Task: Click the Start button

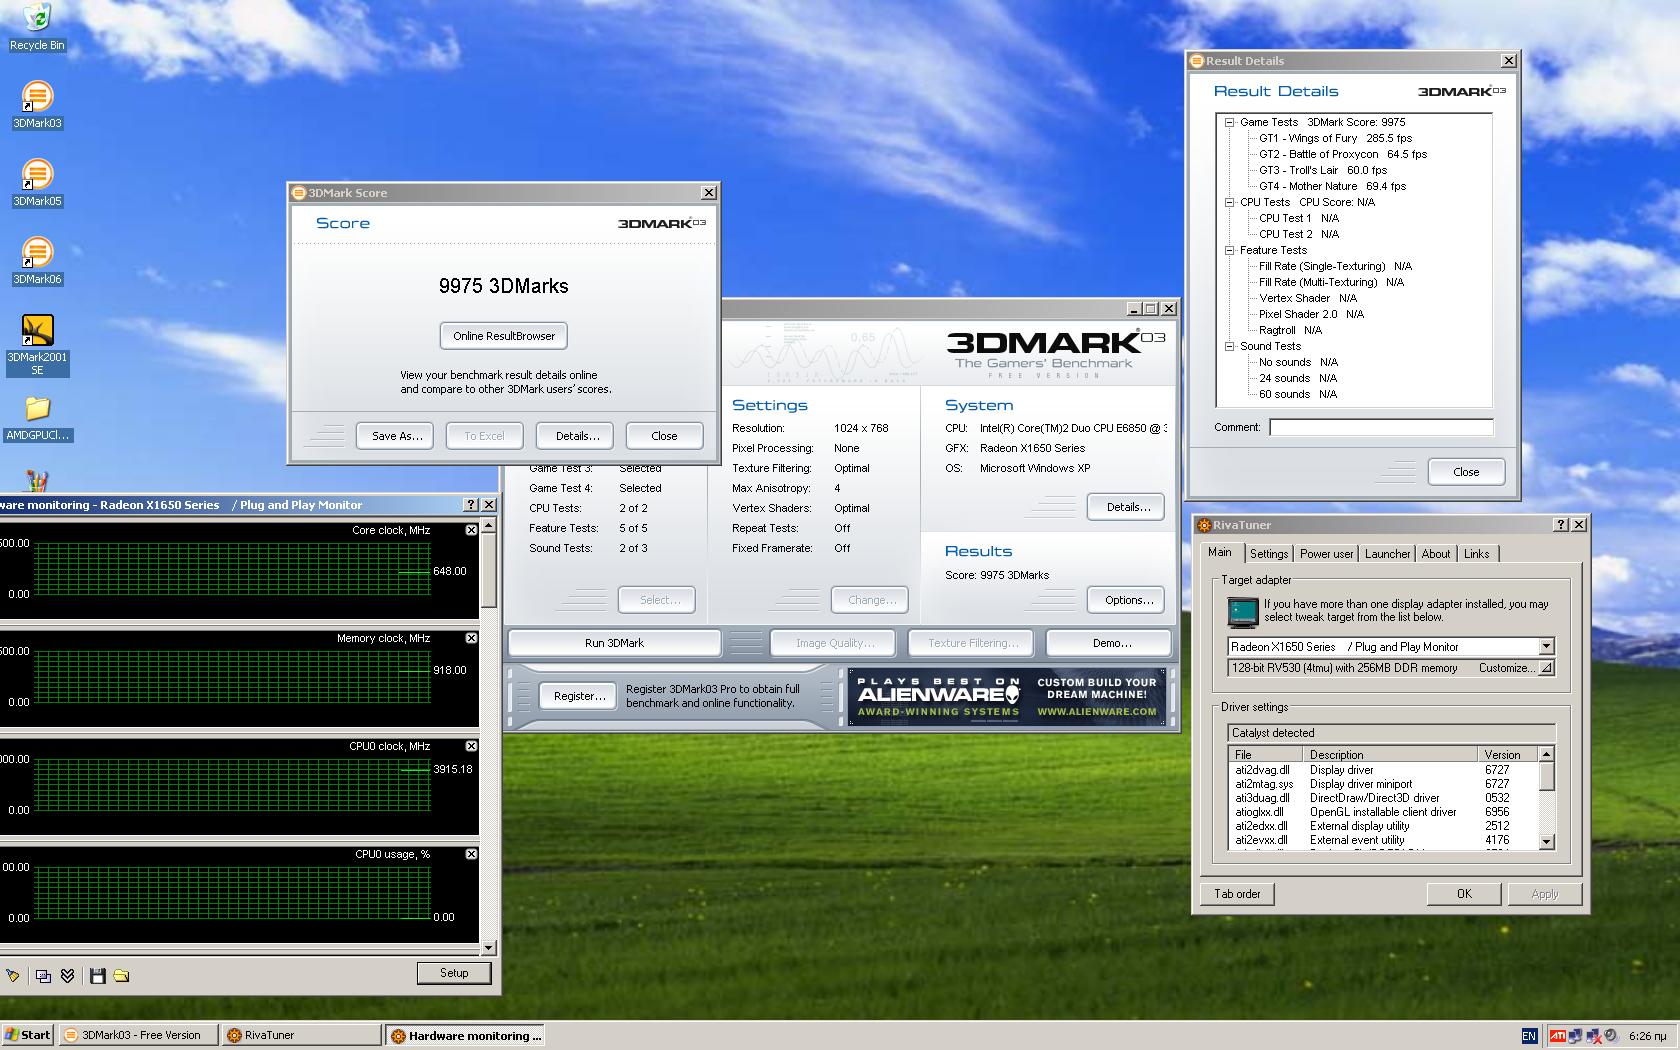Action: pyautogui.click(x=28, y=1035)
